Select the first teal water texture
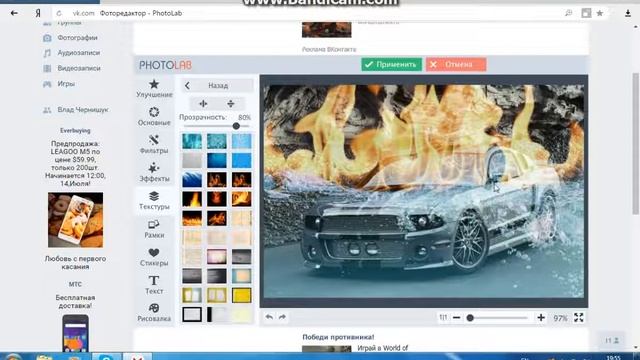This screenshot has height=360, width=640. [x=192, y=141]
